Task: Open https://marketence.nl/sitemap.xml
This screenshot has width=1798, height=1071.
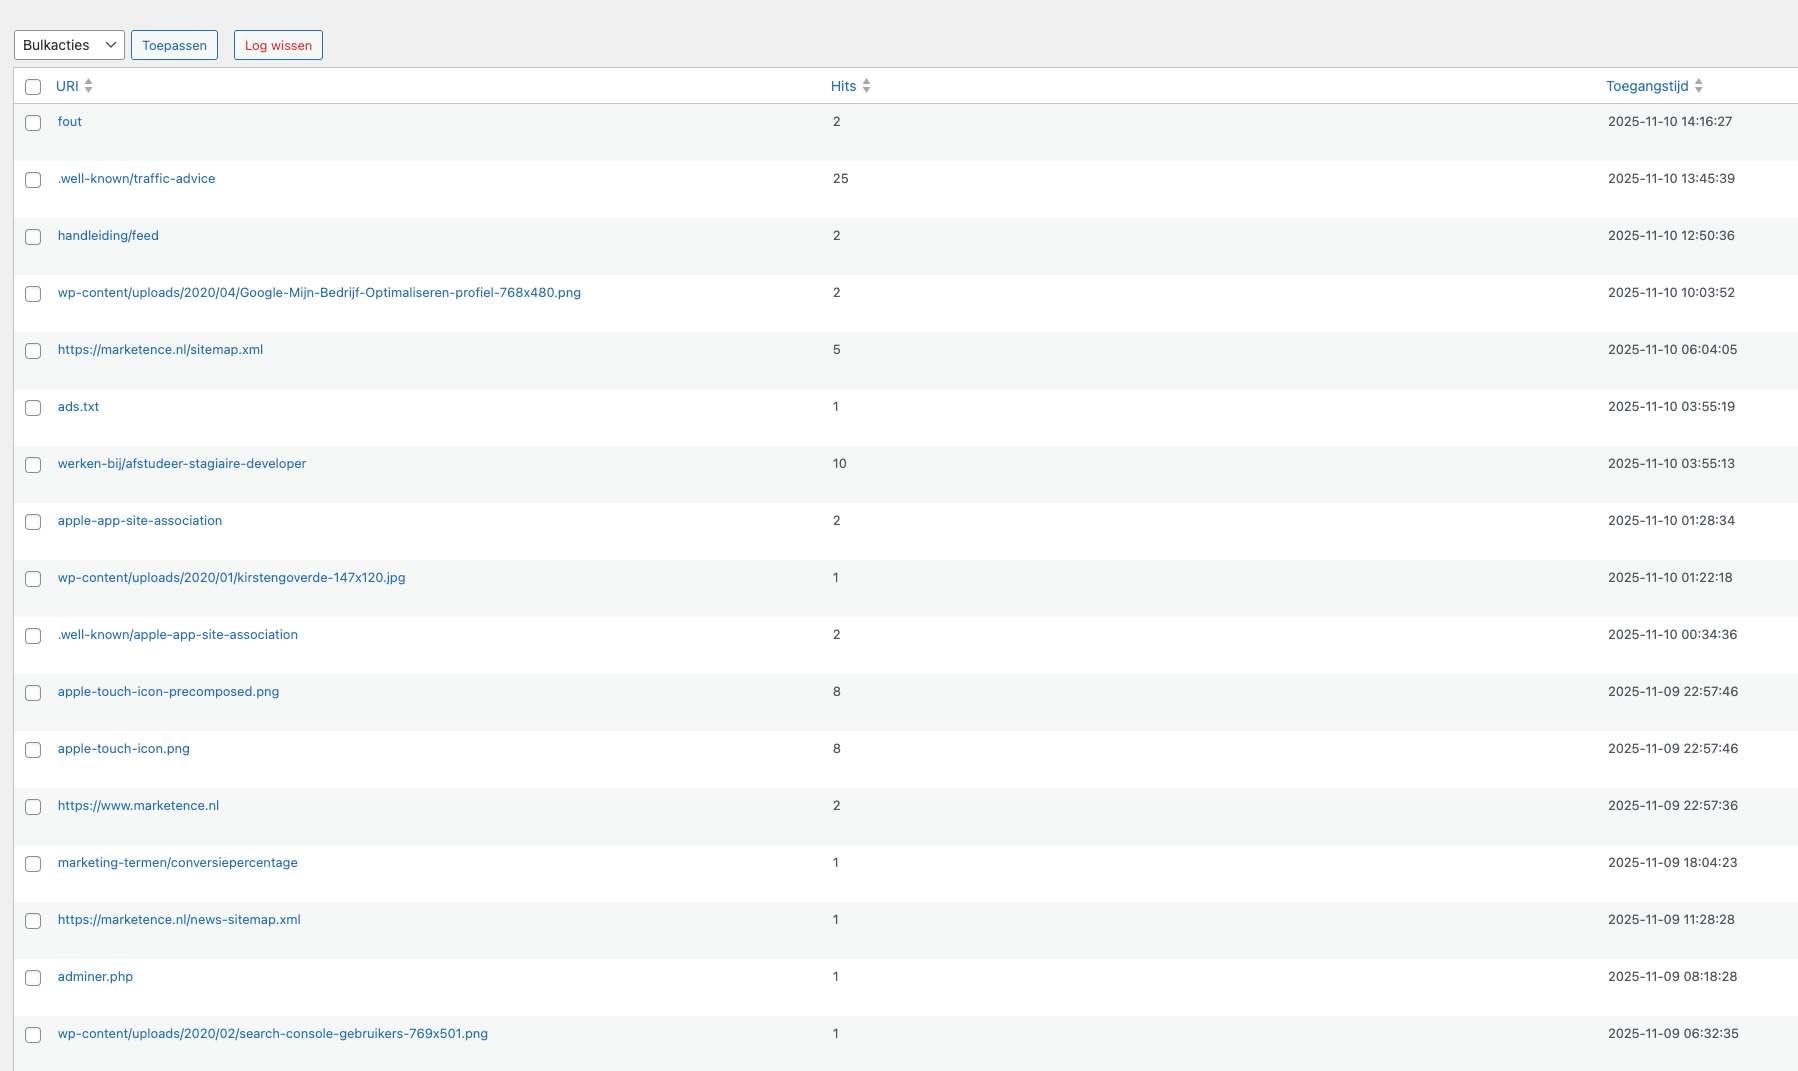Action: (160, 349)
